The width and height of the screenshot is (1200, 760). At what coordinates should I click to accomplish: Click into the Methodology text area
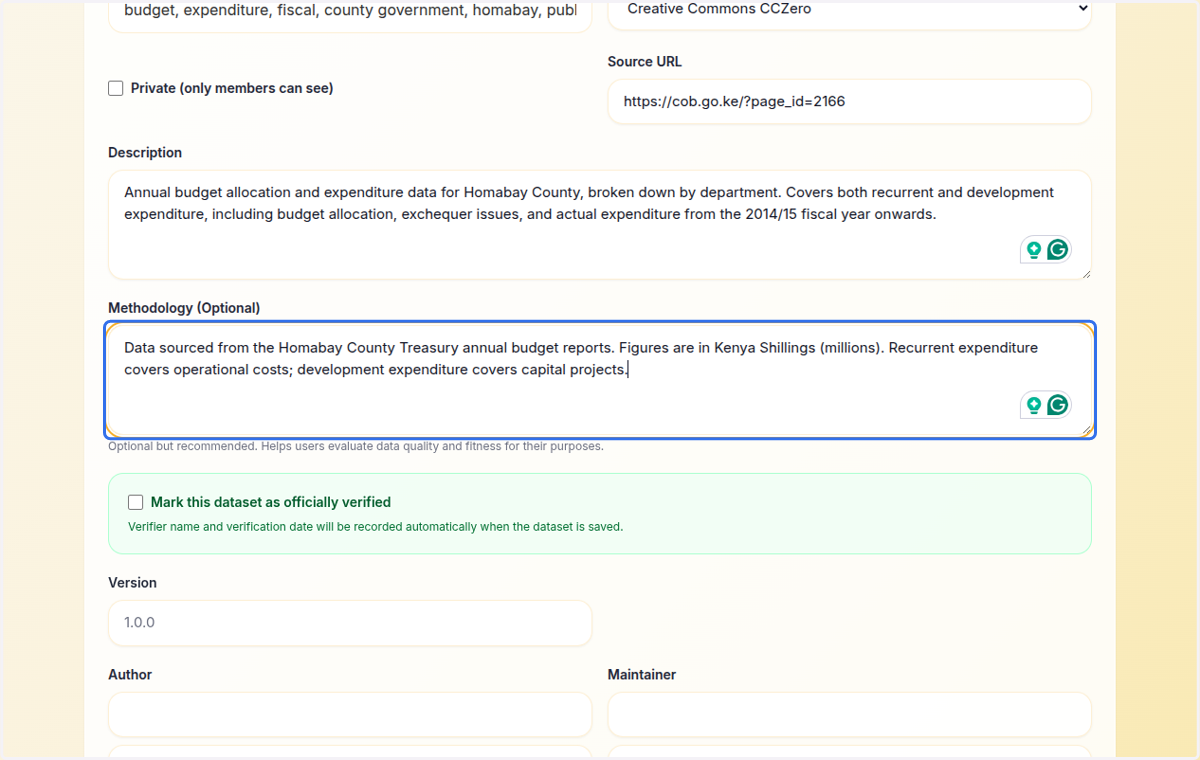[x=600, y=380]
